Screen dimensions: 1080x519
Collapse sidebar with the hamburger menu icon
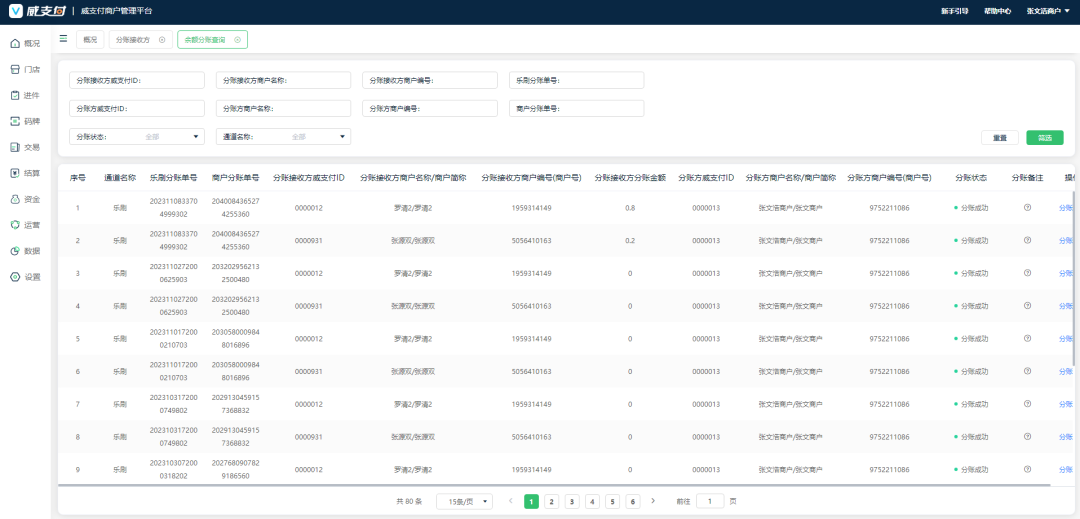[x=64, y=39]
